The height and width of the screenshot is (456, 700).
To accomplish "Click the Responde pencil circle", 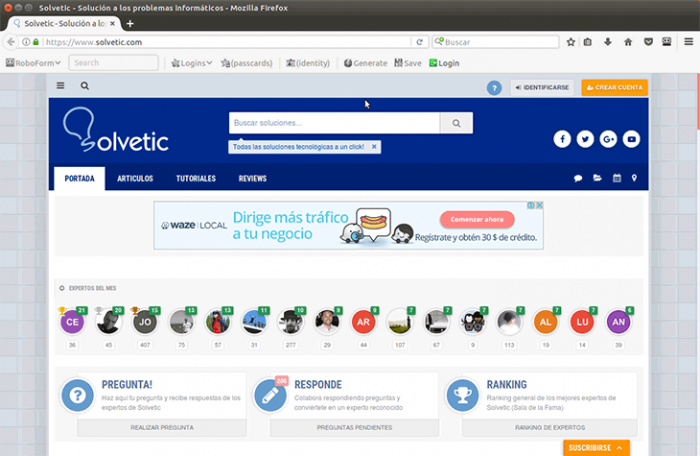I will click(270, 395).
